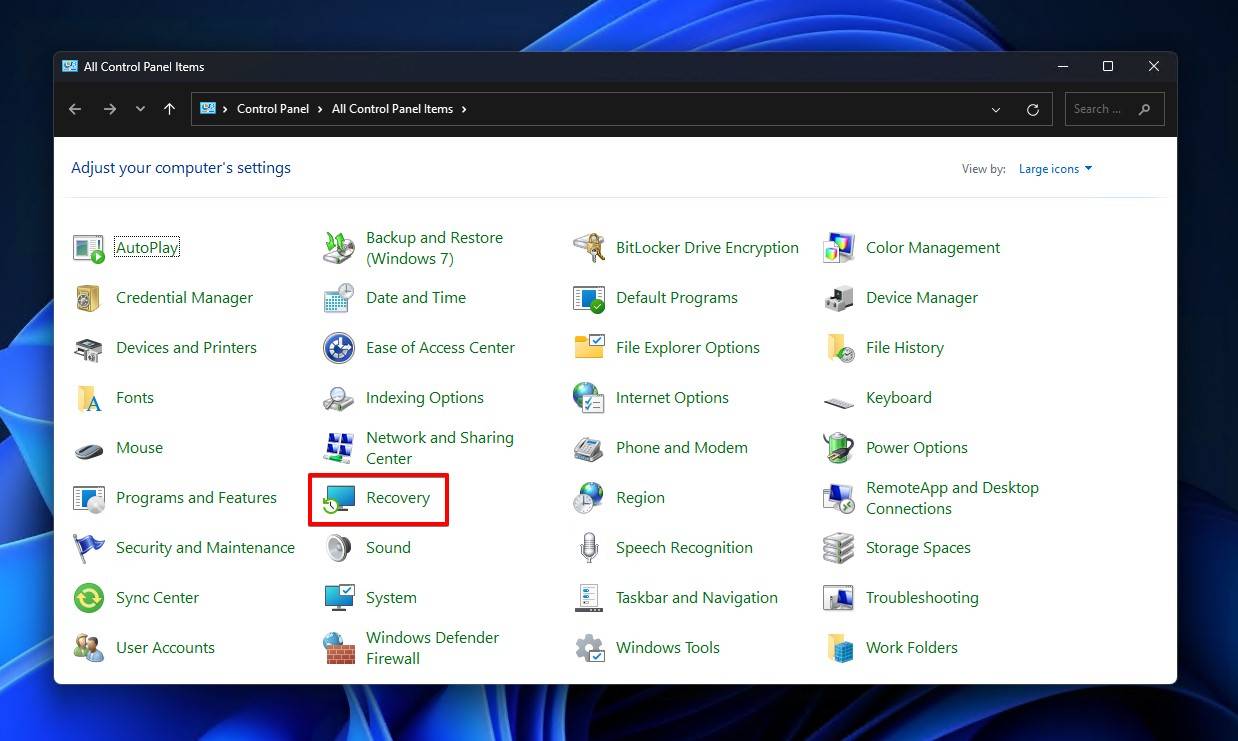Open the Phone and Modem icon

coord(589,448)
